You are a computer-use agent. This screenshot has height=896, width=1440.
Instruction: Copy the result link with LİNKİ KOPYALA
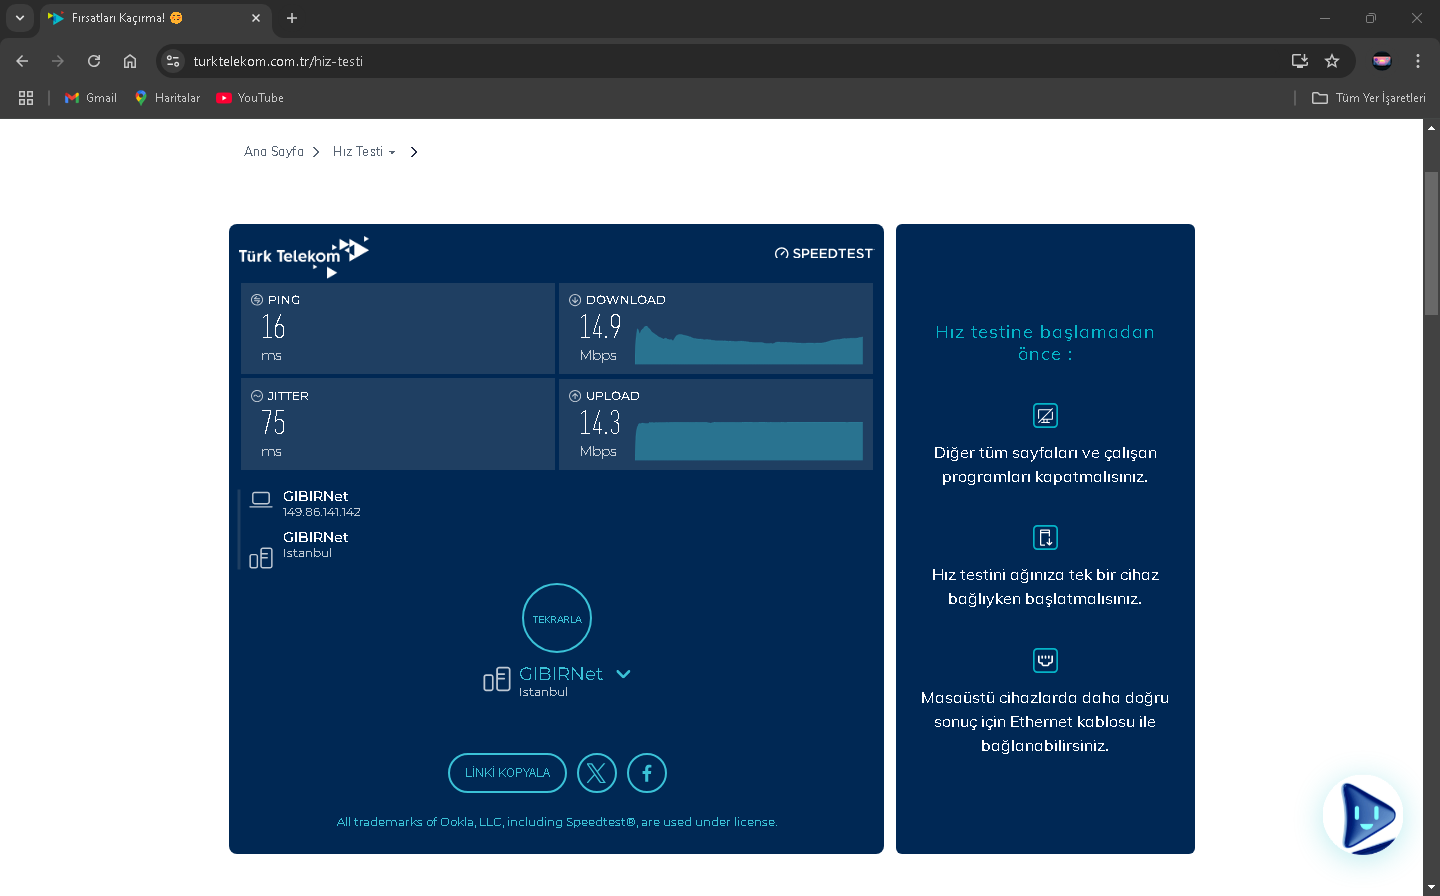point(507,773)
